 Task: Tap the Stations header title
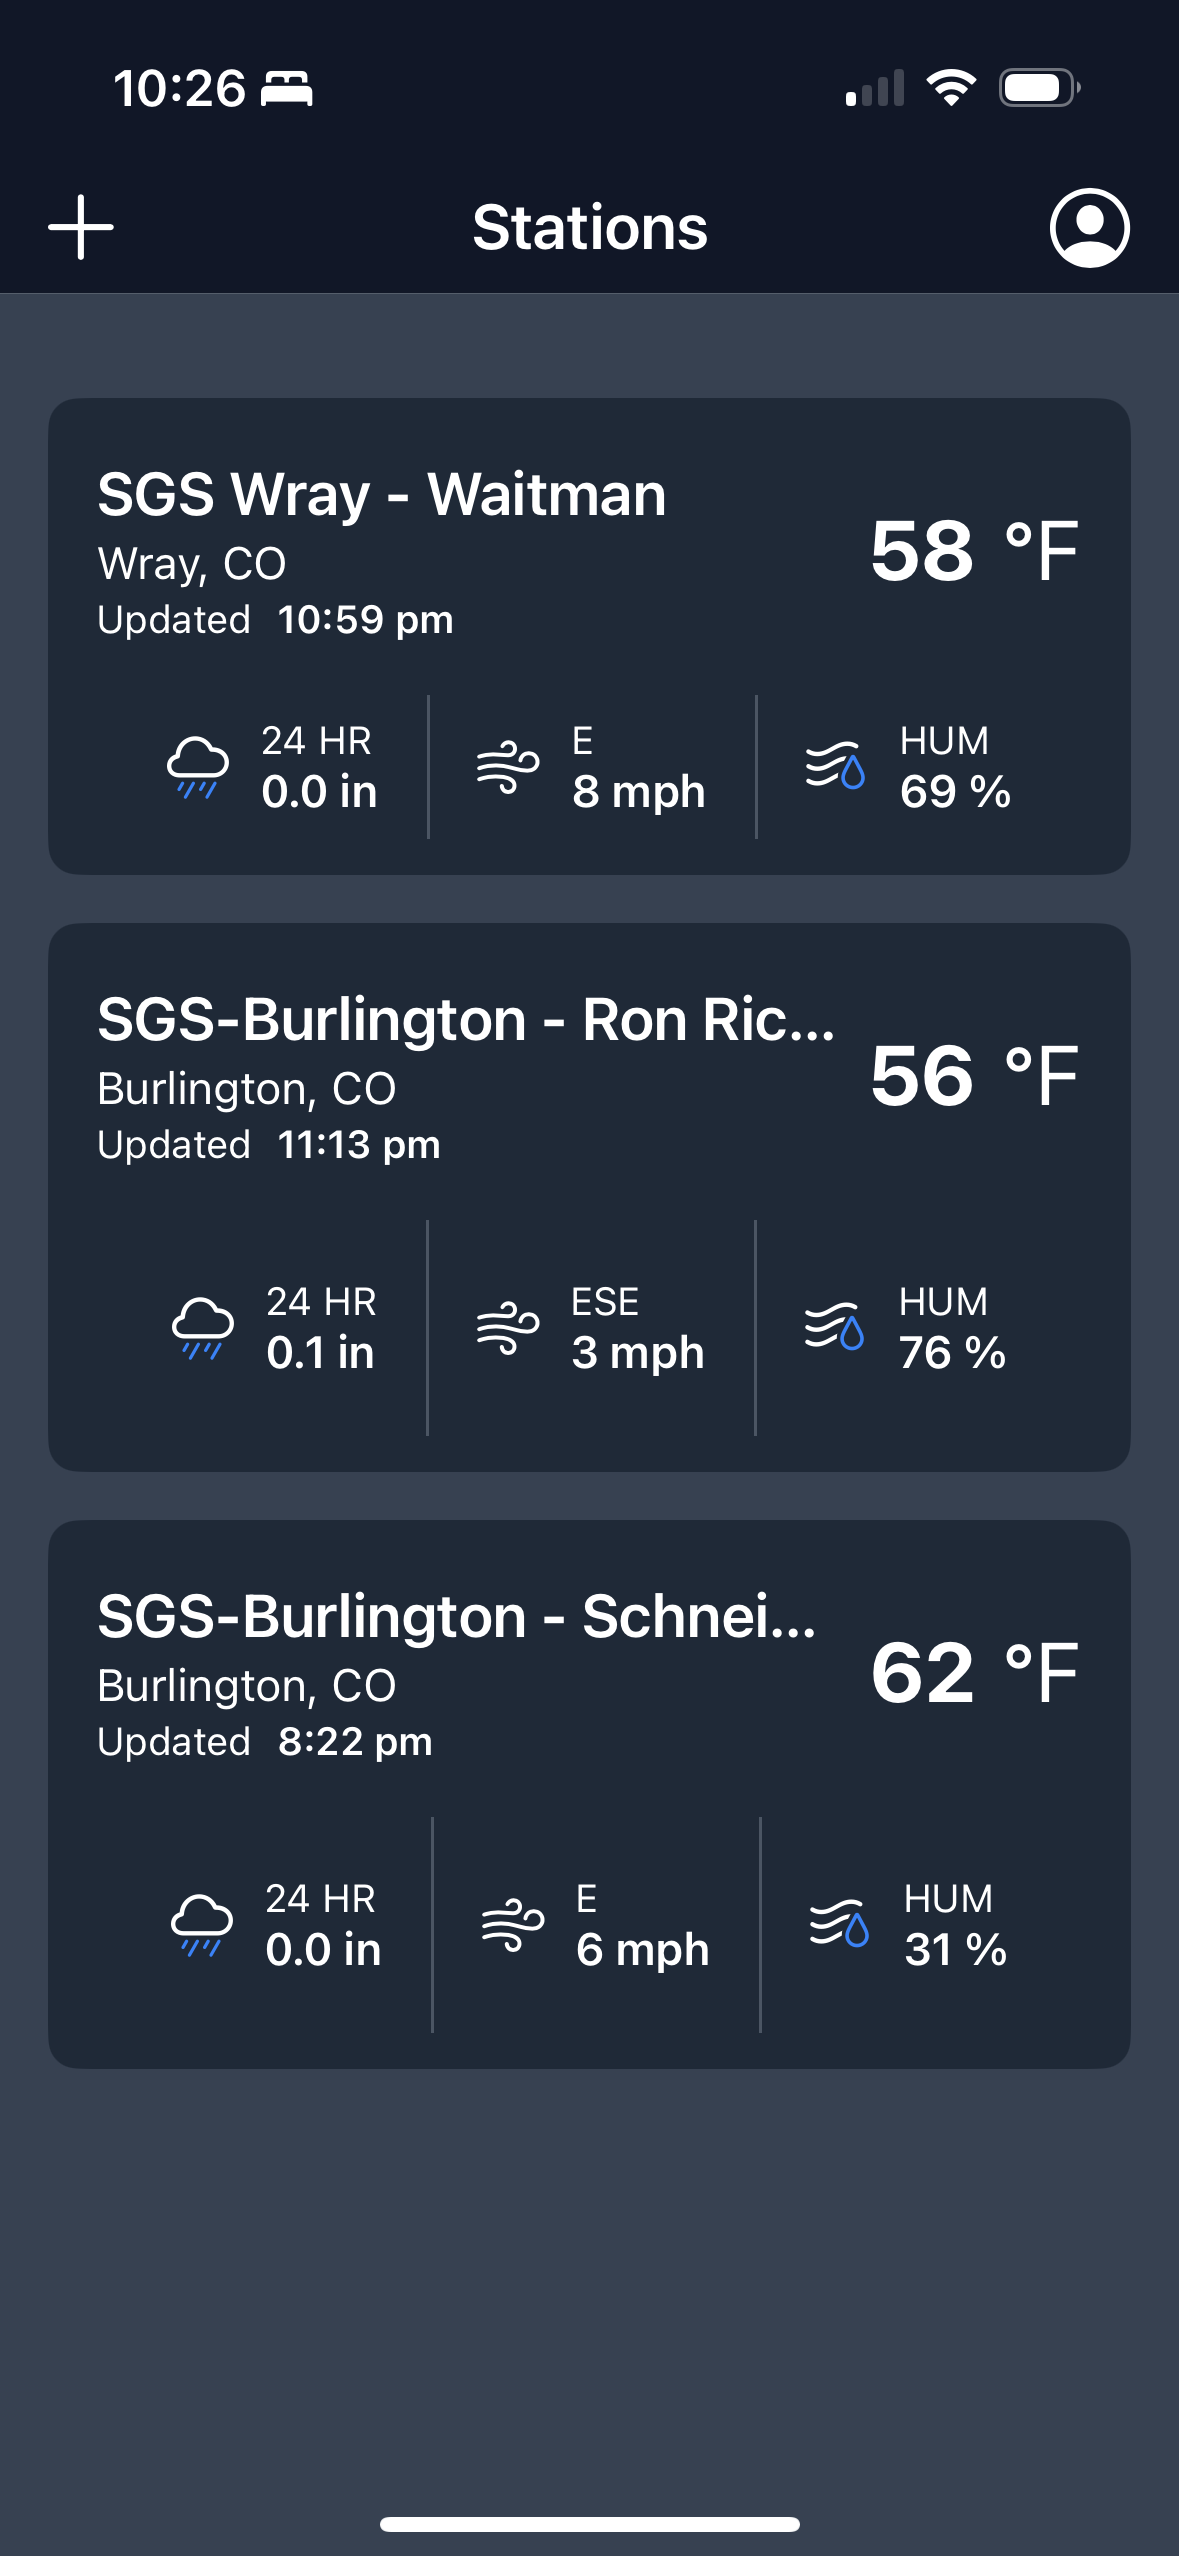pyautogui.click(x=590, y=227)
